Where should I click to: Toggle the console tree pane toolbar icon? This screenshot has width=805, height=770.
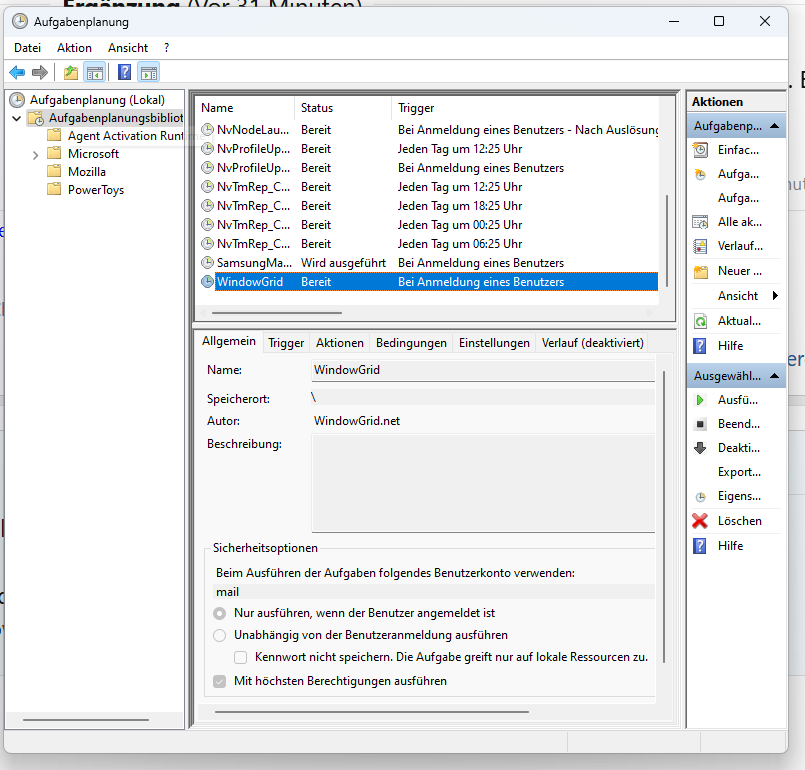click(95, 72)
